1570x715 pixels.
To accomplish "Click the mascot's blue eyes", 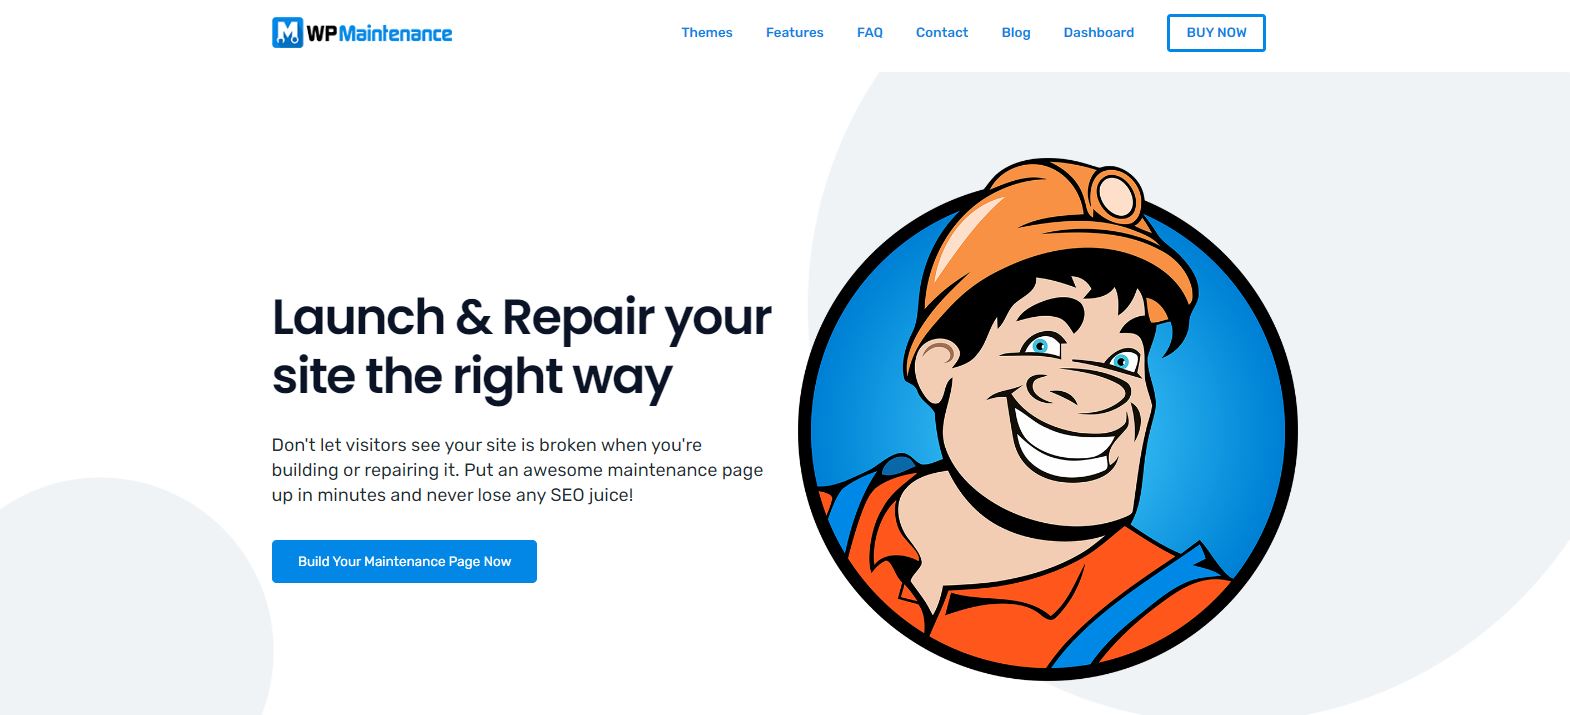I will [1080, 352].
